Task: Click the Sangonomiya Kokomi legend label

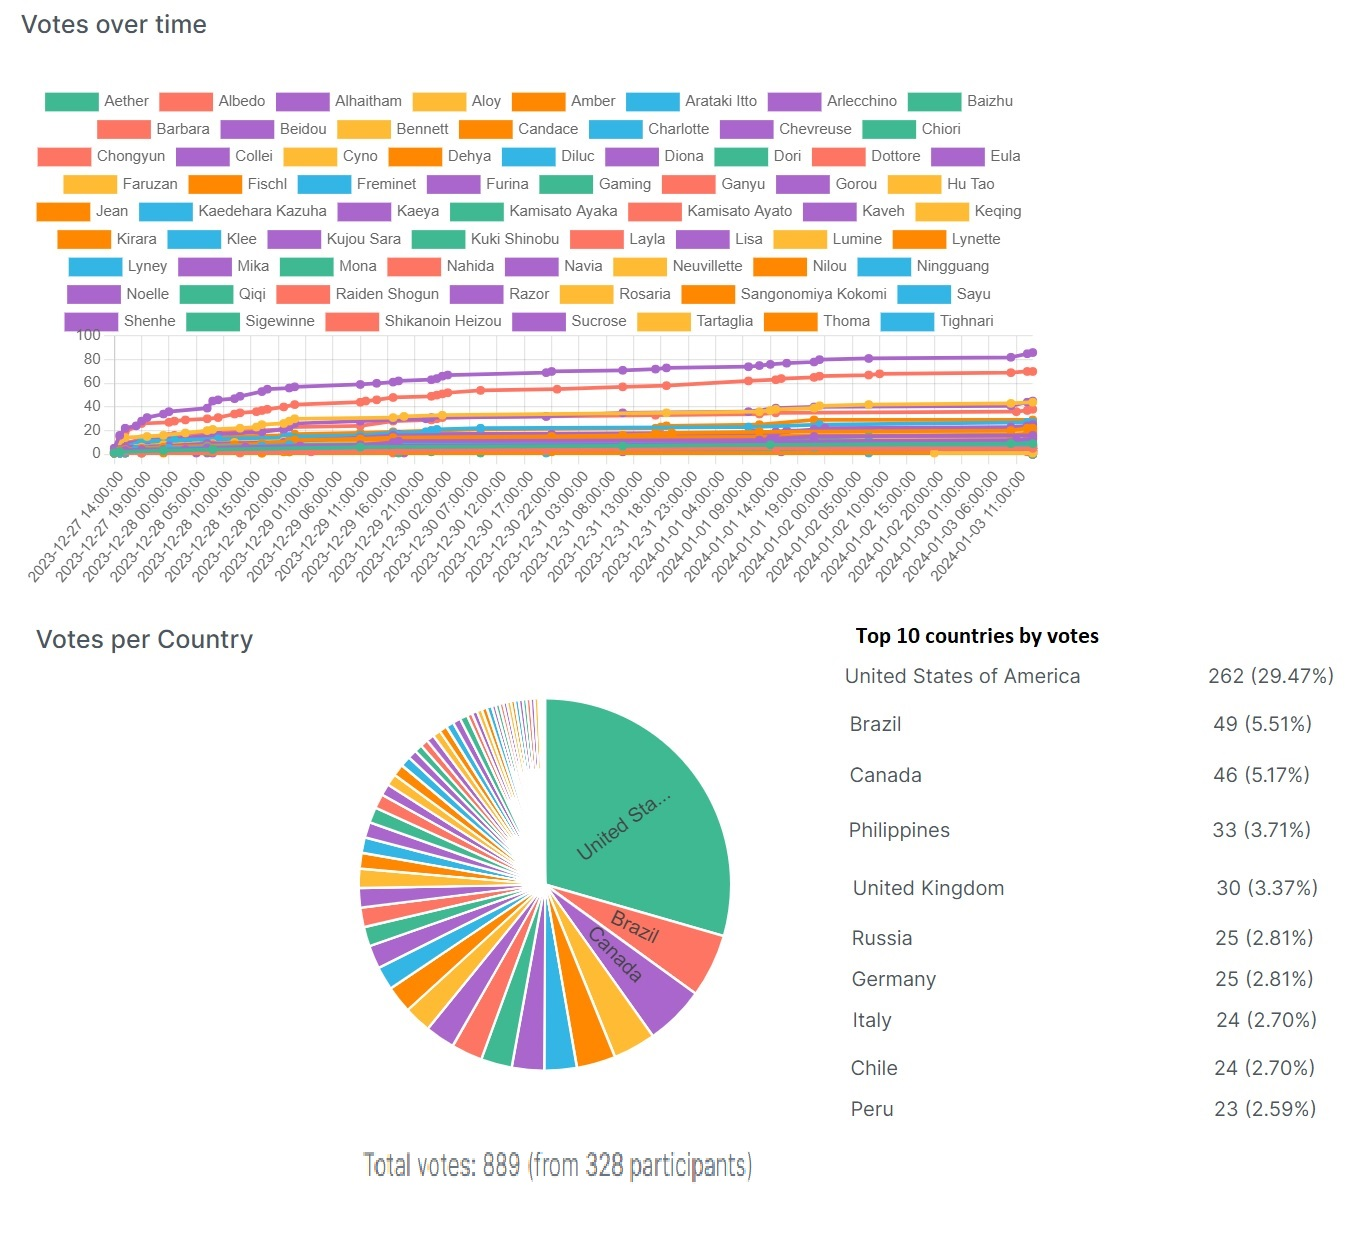Action: point(813,294)
